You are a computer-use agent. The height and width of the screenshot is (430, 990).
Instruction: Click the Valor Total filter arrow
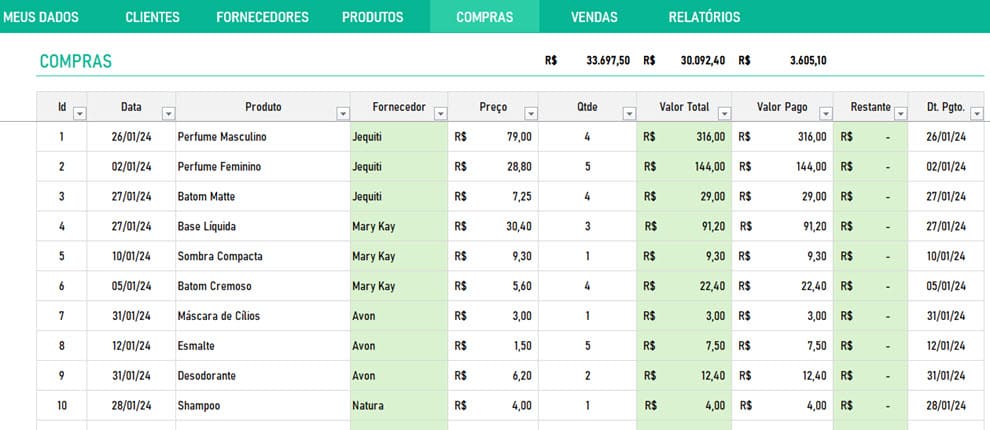724,114
